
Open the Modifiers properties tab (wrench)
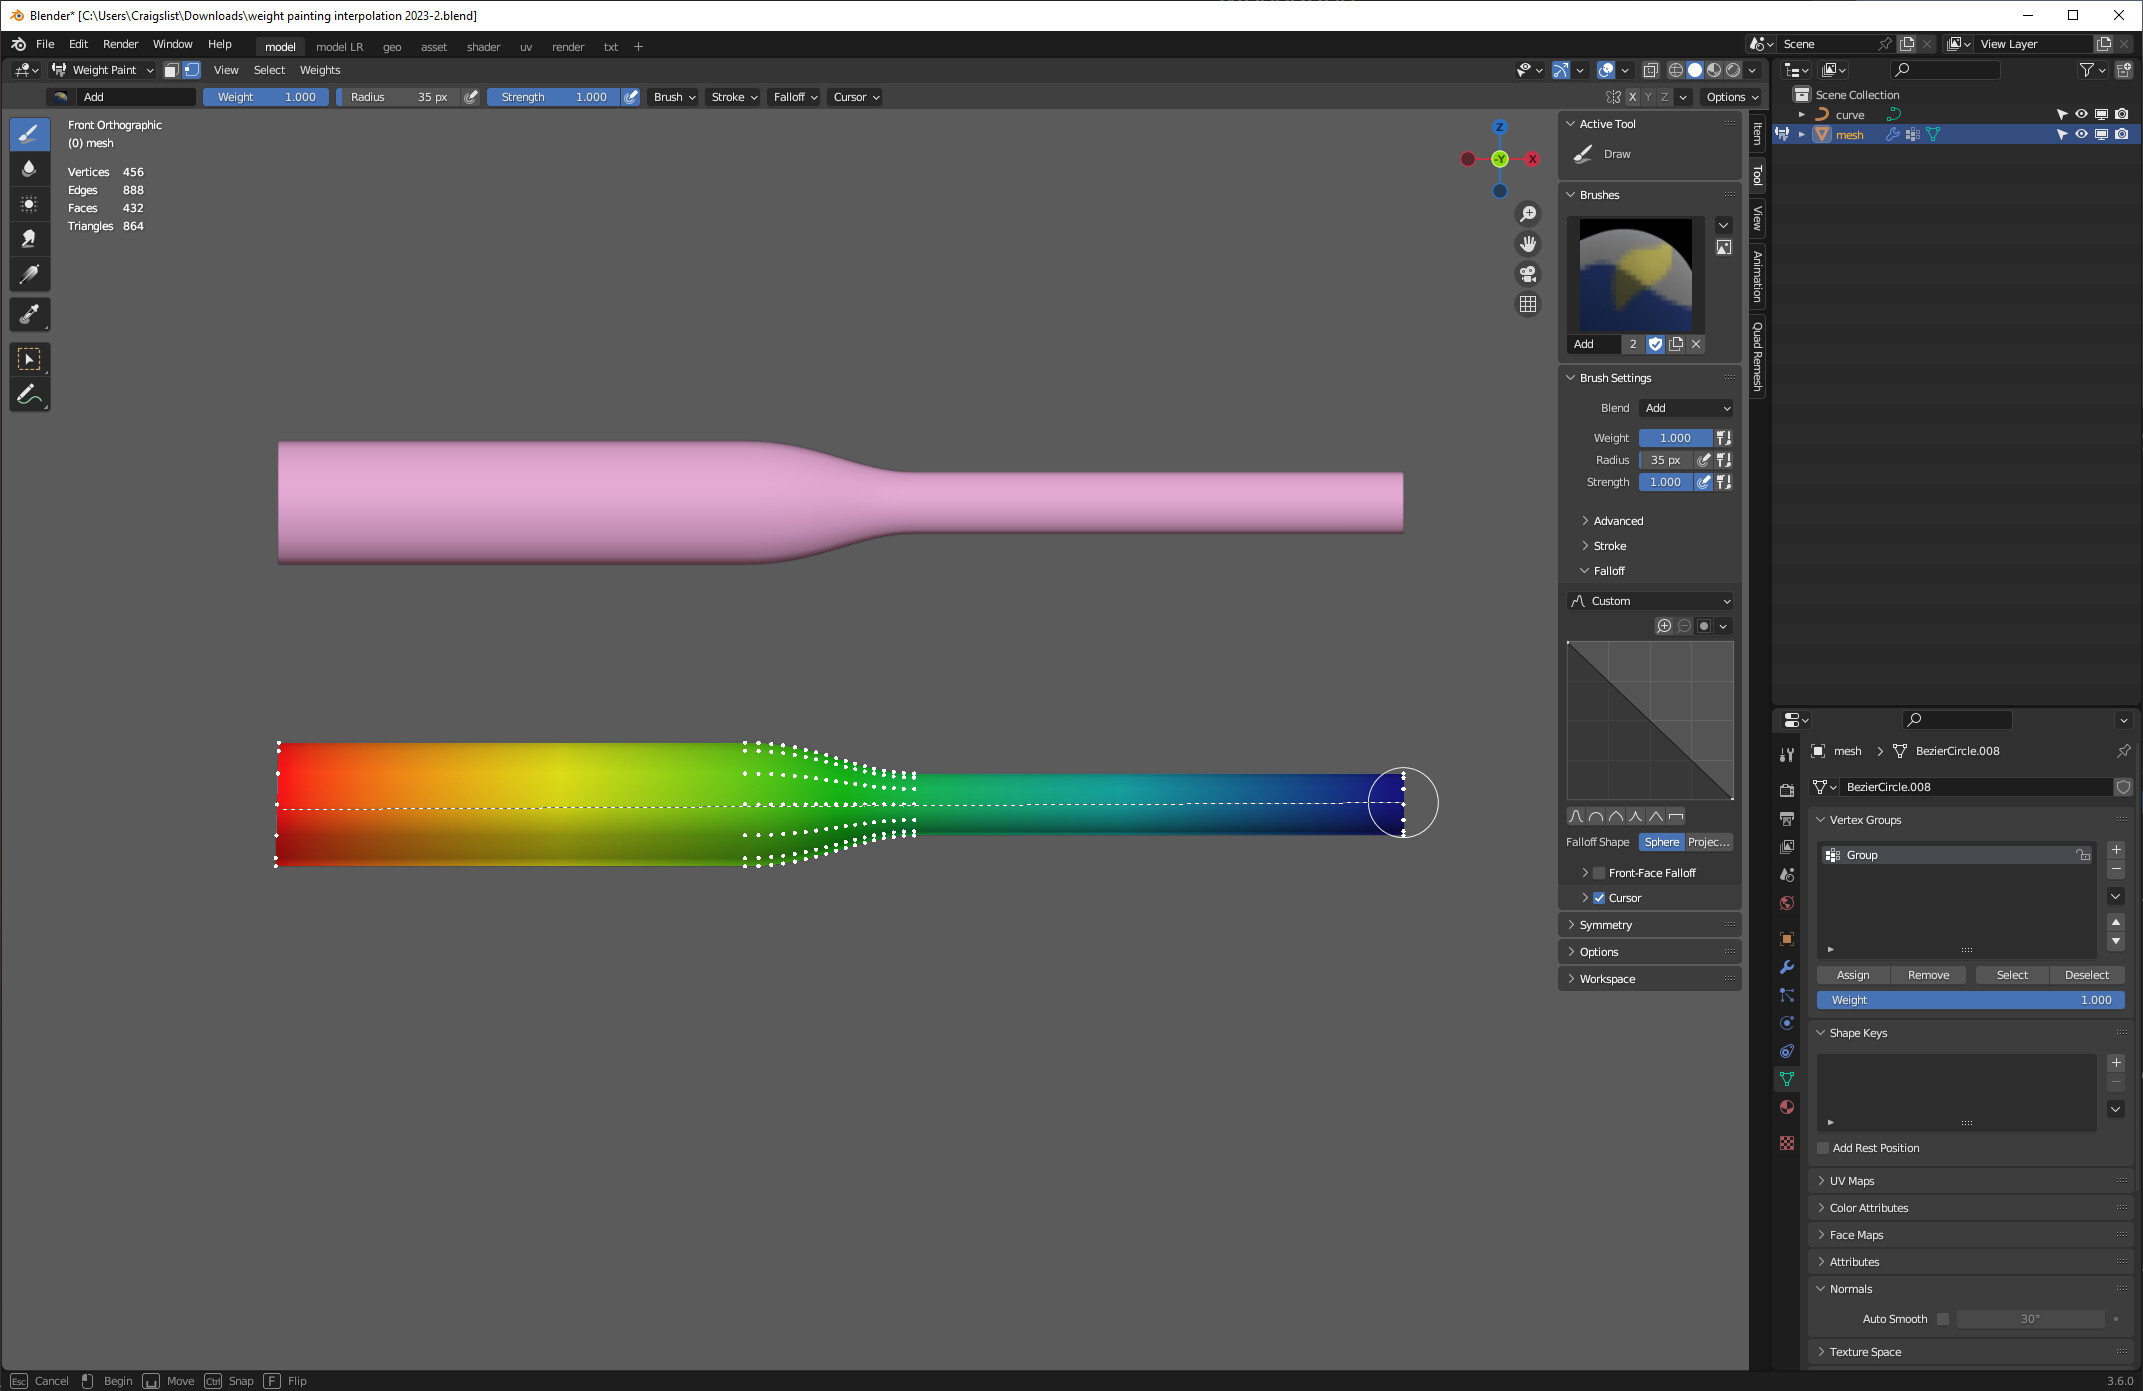(x=1787, y=967)
